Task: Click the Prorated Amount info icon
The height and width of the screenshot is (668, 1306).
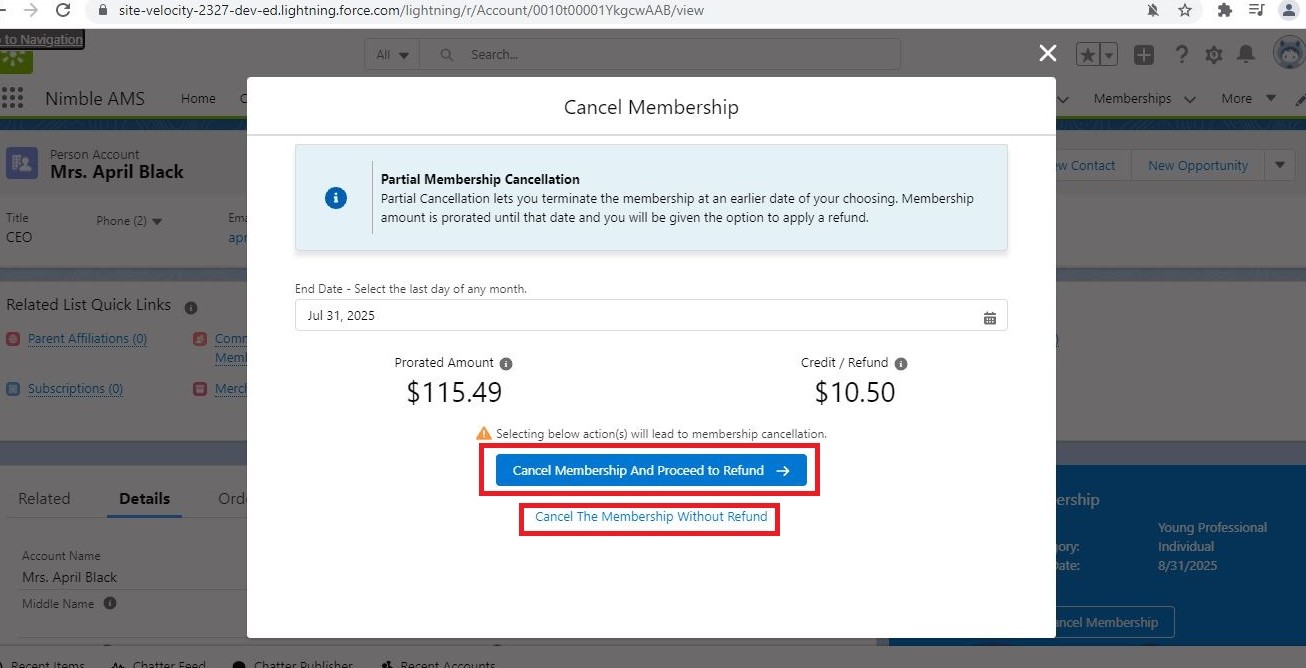Action: [x=506, y=364]
